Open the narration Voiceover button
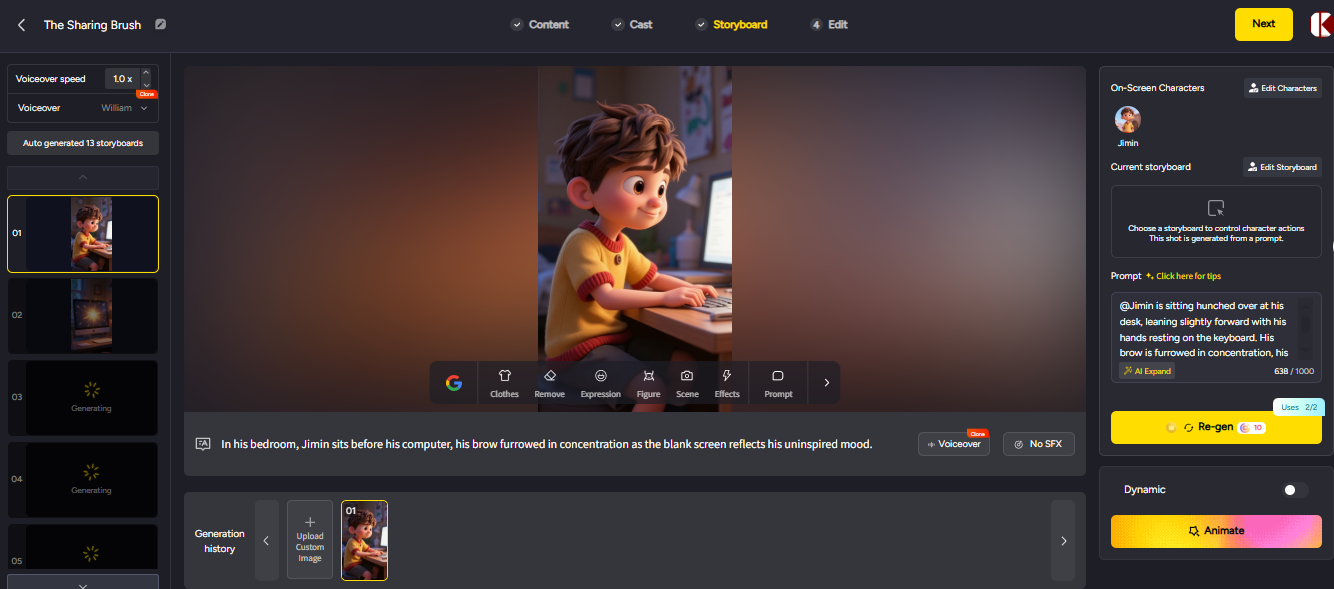The width and height of the screenshot is (1334, 589). pyautogui.click(x=953, y=444)
